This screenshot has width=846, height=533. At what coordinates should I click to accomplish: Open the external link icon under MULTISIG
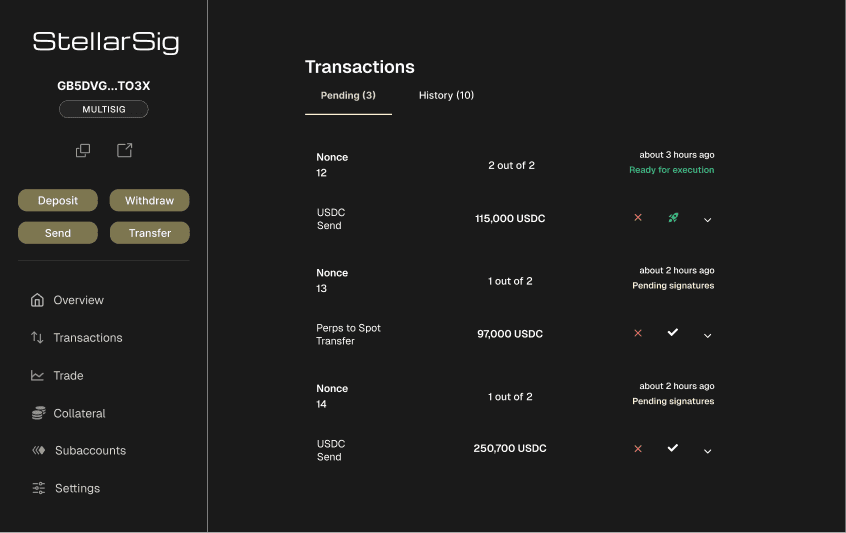[x=124, y=151]
